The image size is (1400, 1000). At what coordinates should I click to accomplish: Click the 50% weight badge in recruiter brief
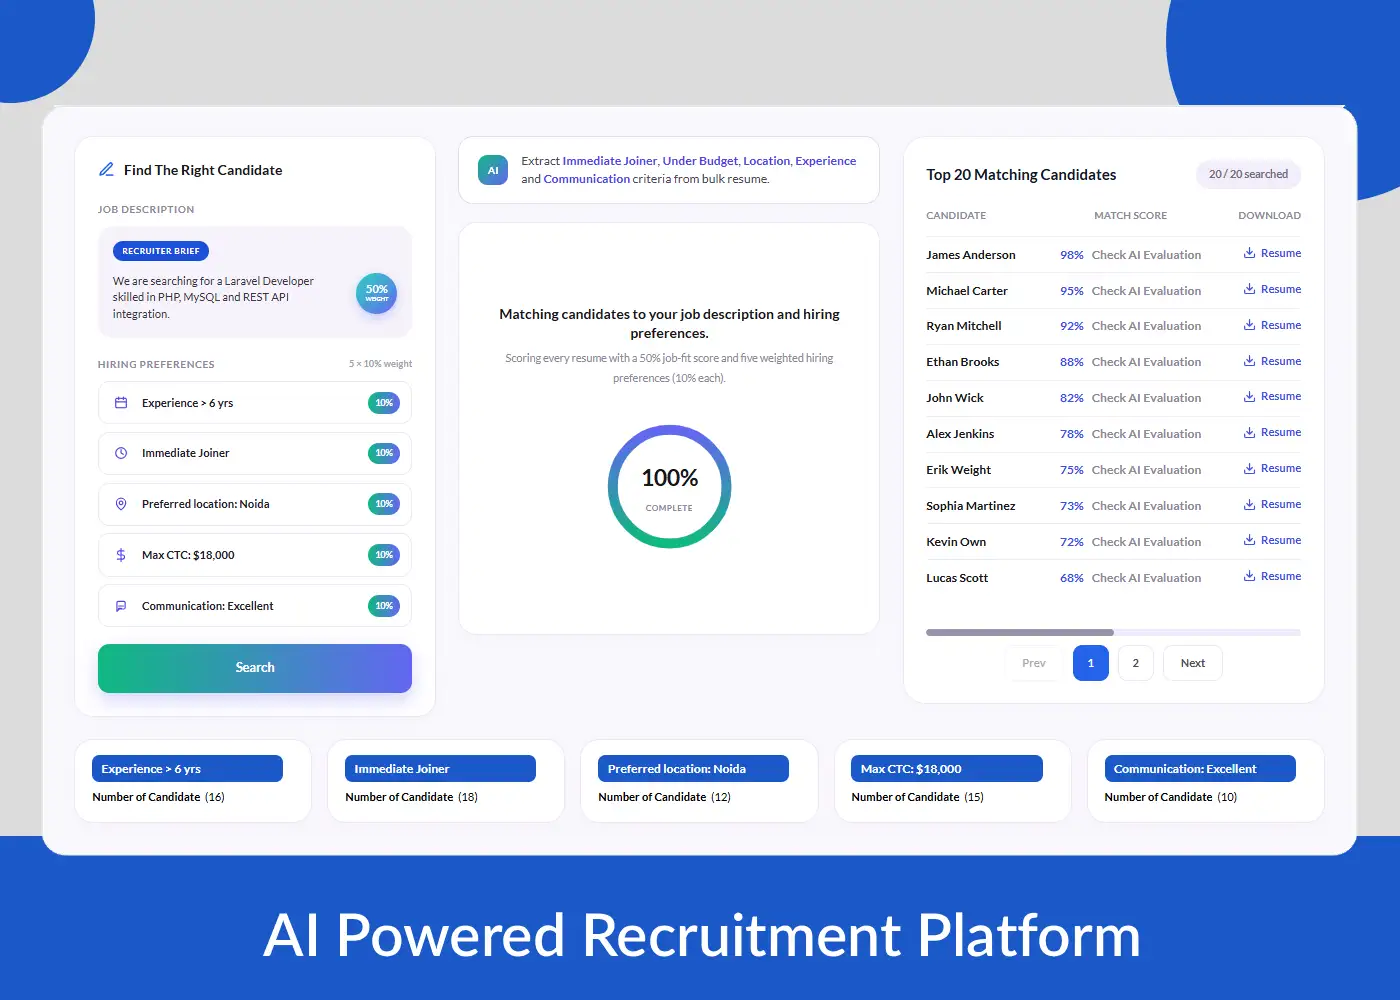click(x=377, y=293)
